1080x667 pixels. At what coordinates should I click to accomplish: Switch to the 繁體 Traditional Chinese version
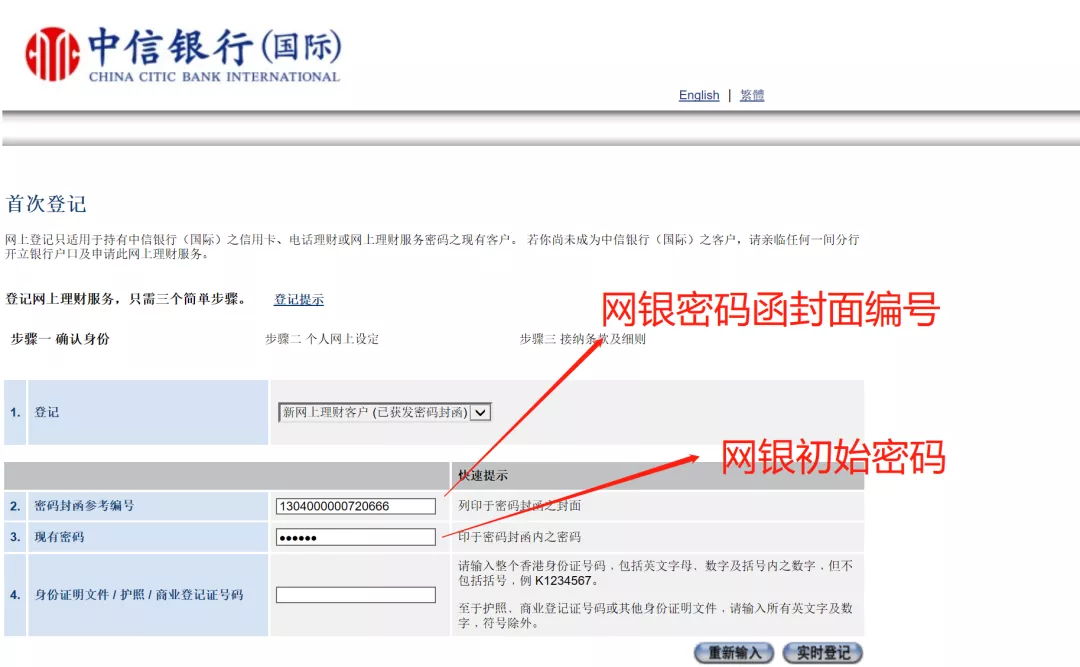click(x=751, y=95)
